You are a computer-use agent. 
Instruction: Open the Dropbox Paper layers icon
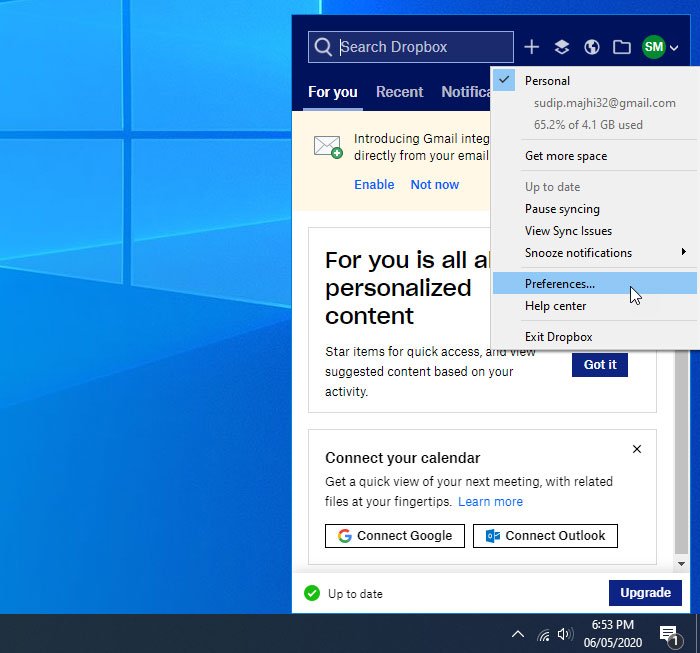pyautogui.click(x=562, y=47)
